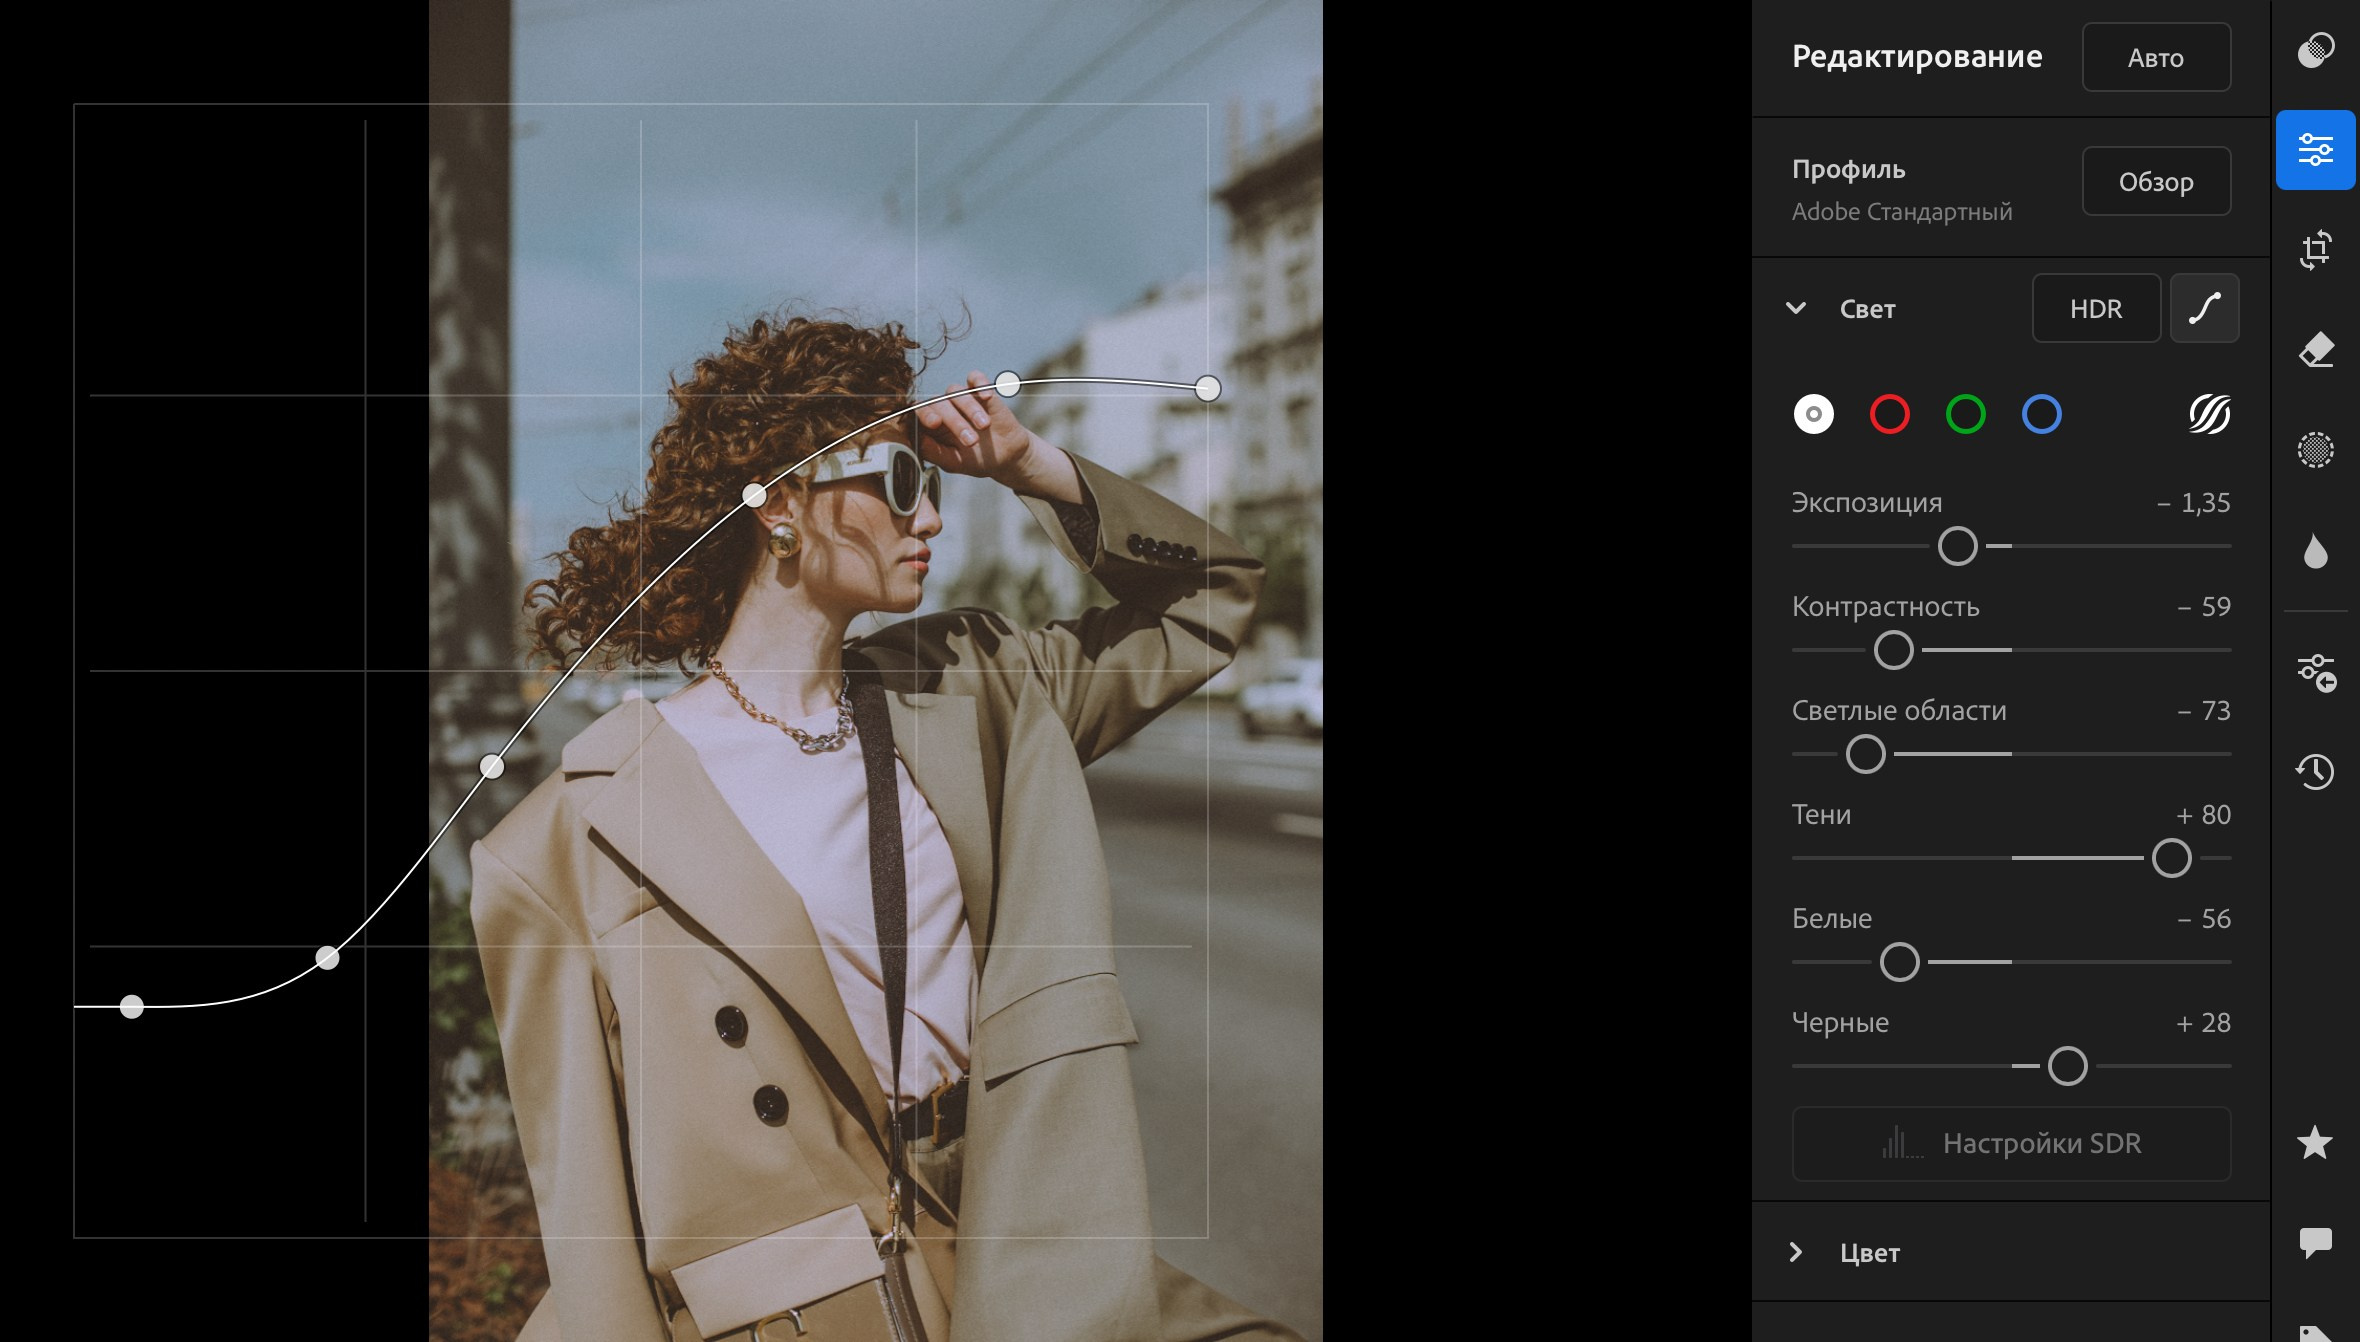Toggle the tone curve button
This screenshot has width=2360, height=1342.
coord(2204,308)
